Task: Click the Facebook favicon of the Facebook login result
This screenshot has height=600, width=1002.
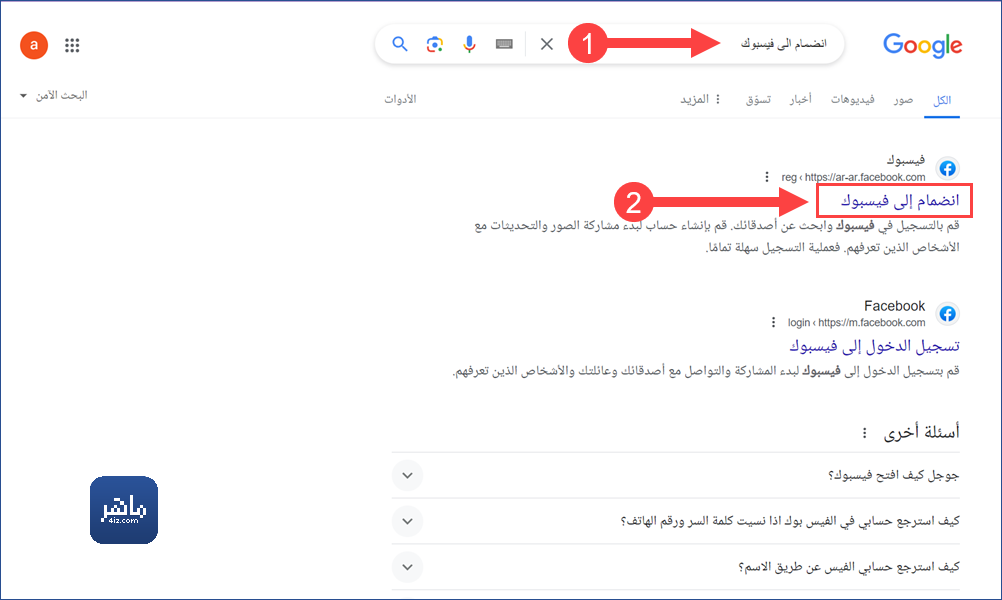Action: click(947, 314)
